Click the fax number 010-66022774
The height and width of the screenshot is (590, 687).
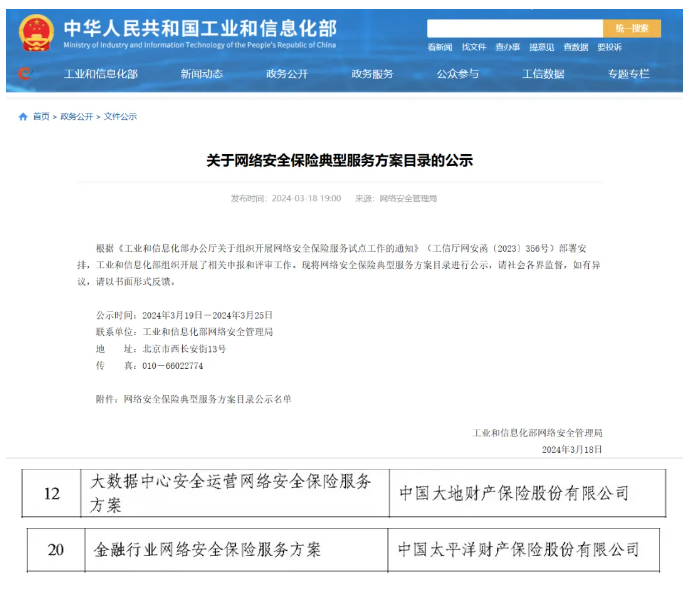point(173,366)
